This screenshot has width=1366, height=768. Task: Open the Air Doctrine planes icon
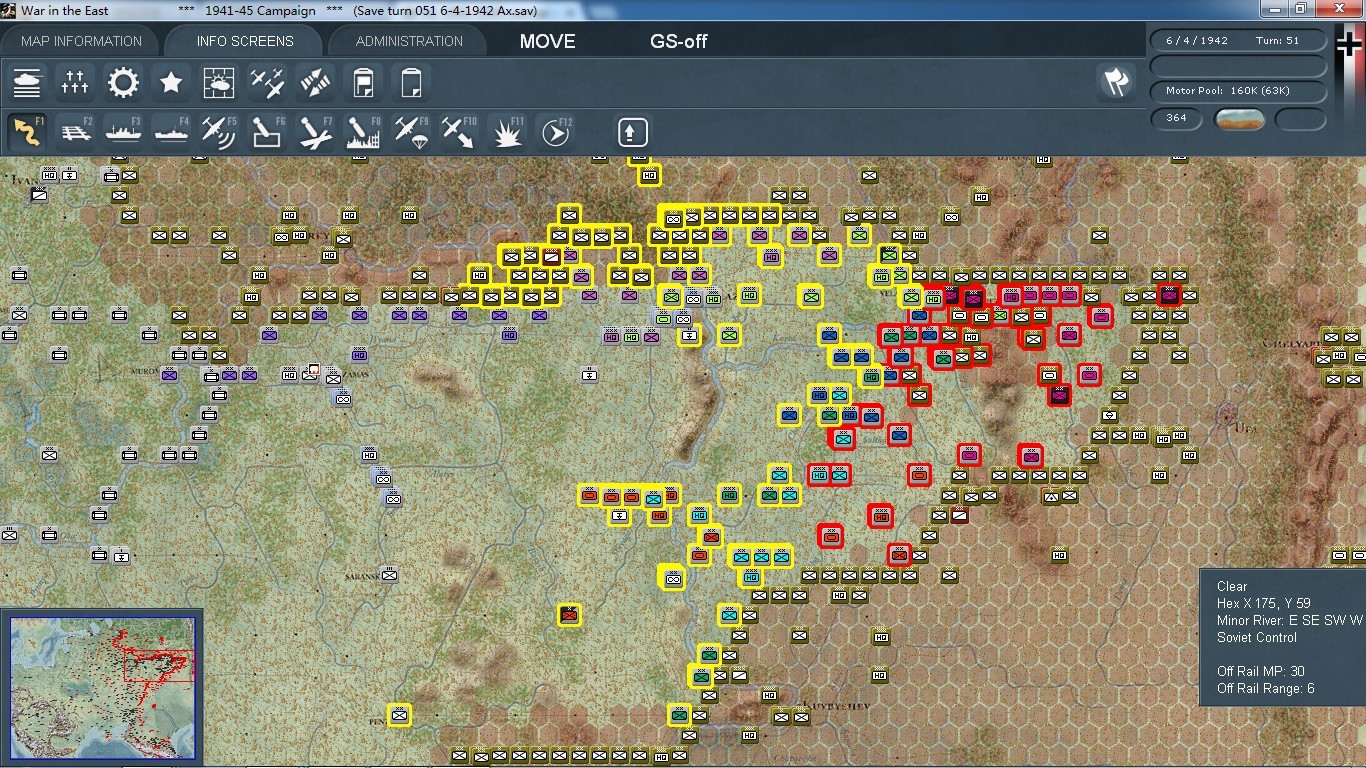(267, 82)
